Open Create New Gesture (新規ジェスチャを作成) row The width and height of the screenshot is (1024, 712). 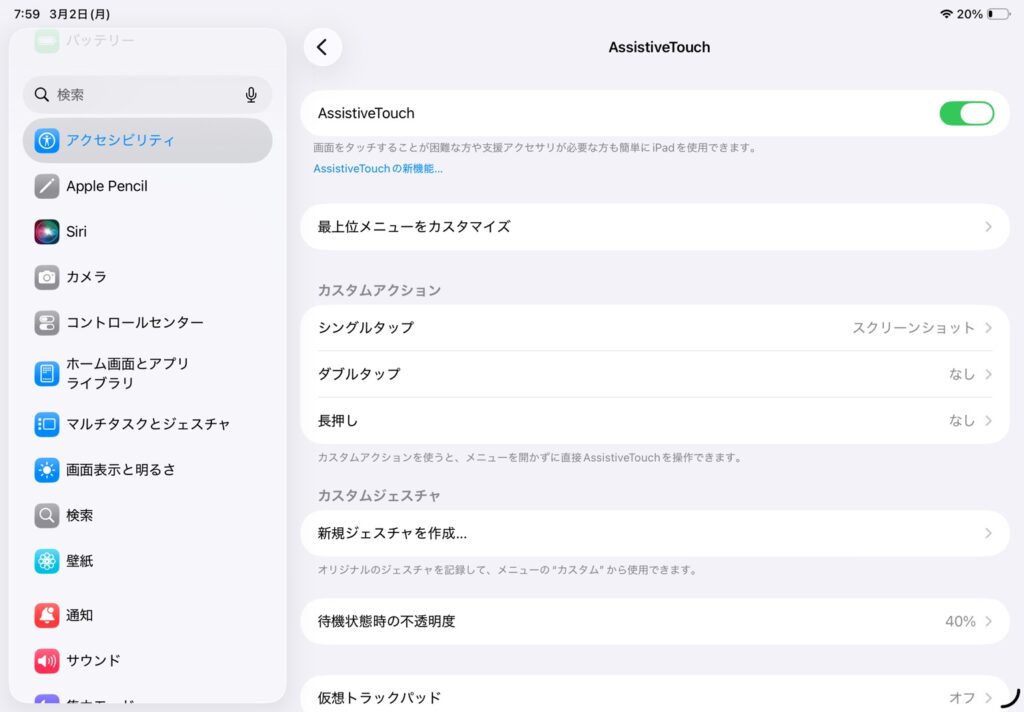coord(654,534)
